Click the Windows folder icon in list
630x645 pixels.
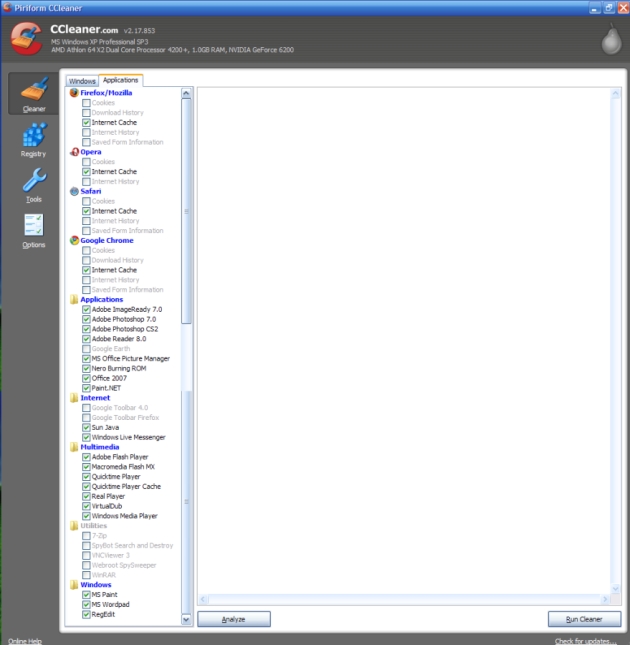click(x=74, y=585)
